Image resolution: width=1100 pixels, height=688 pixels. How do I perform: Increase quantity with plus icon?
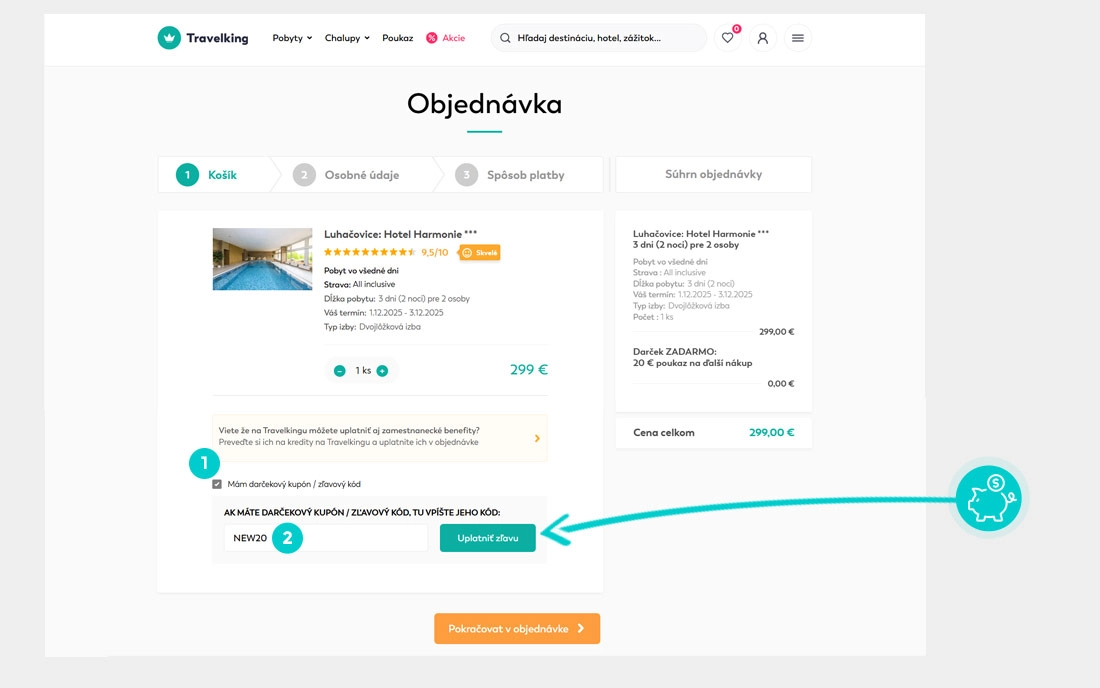pyautogui.click(x=382, y=371)
